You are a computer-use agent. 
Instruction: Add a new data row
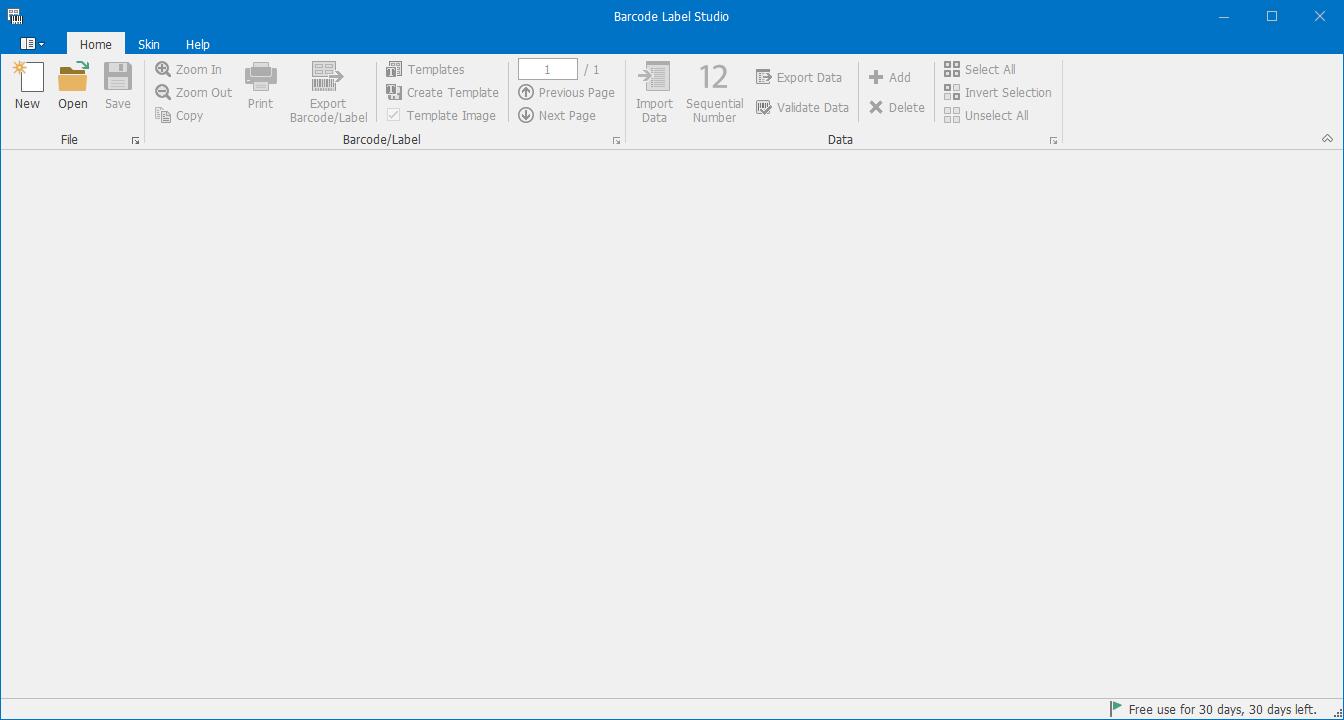point(890,77)
